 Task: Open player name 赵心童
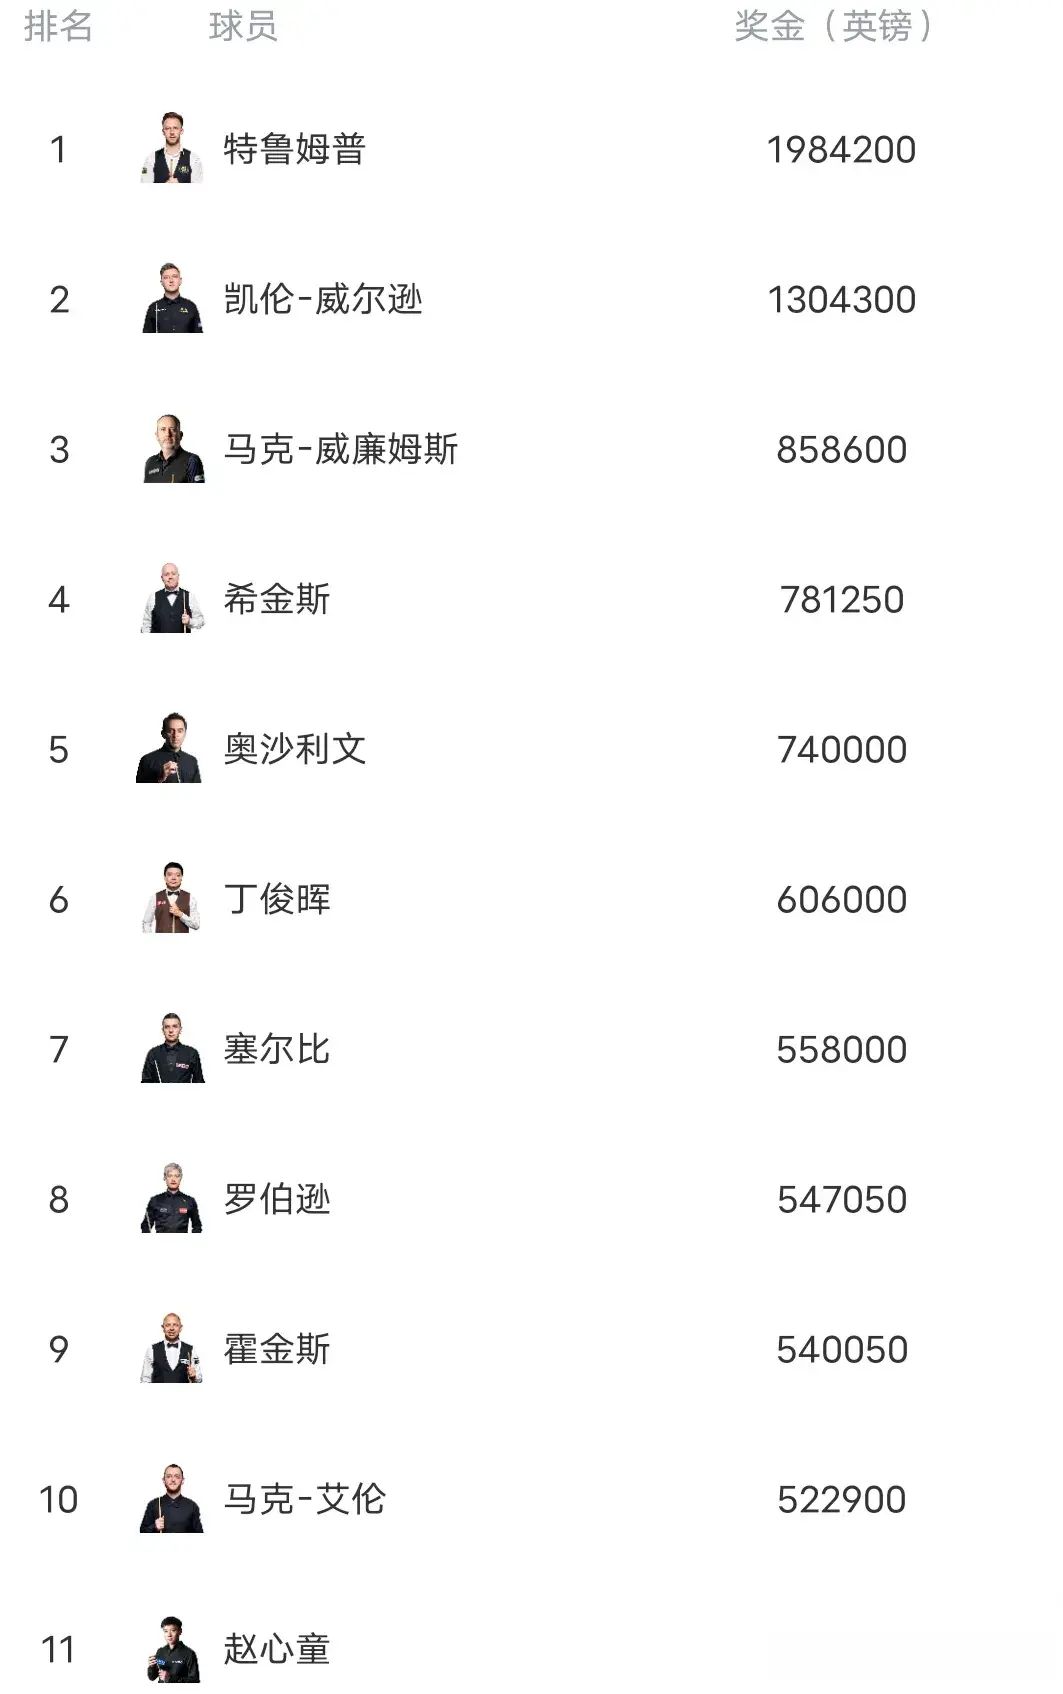pos(277,1649)
